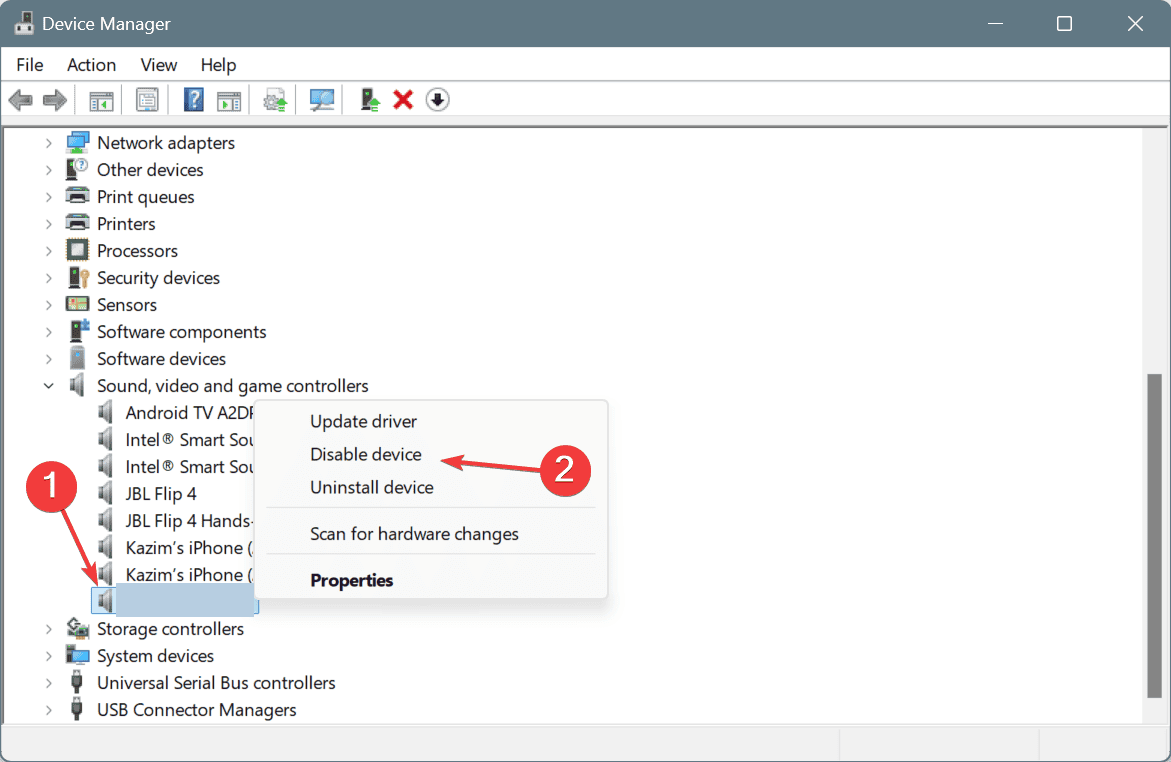
Task: Click the blue Help question-mark icon
Action: coord(193,99)
